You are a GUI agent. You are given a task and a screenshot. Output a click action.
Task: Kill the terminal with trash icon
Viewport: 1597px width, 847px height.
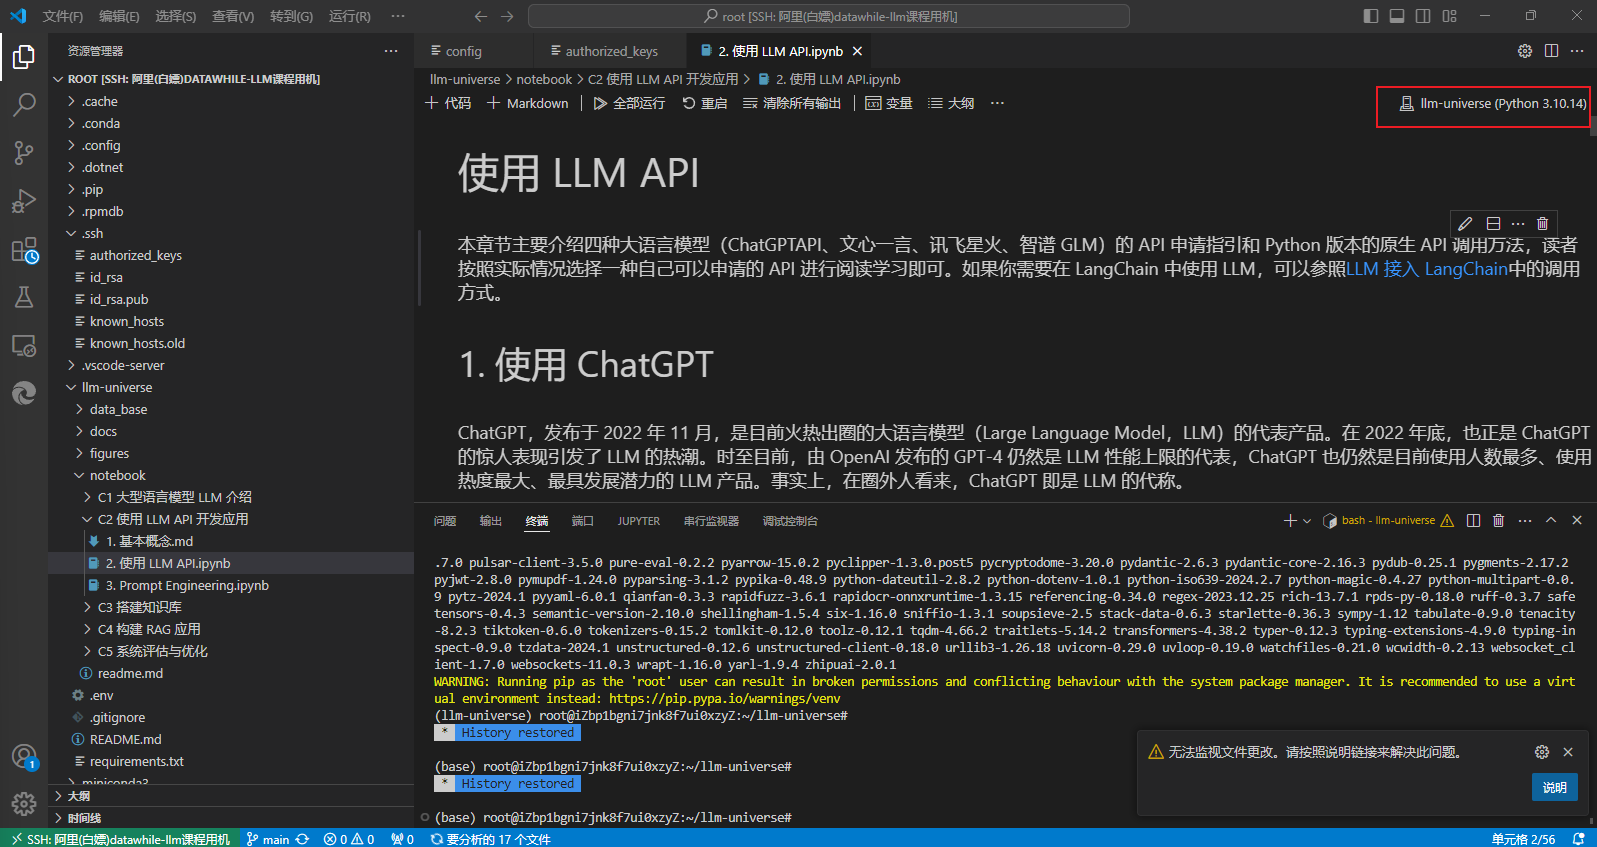[x=1498, y=520]
